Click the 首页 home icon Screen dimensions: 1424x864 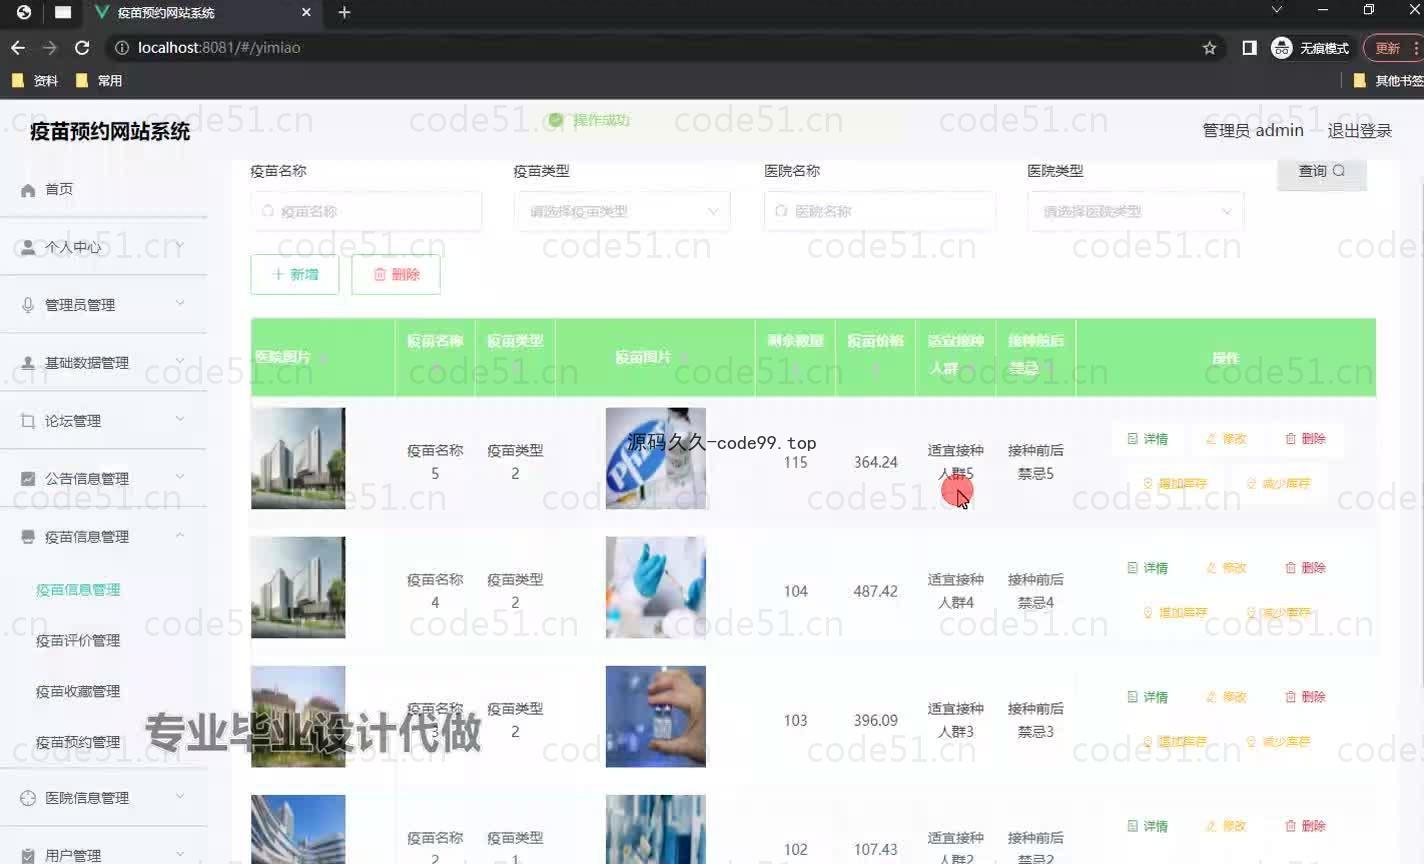tap(28, 190)
